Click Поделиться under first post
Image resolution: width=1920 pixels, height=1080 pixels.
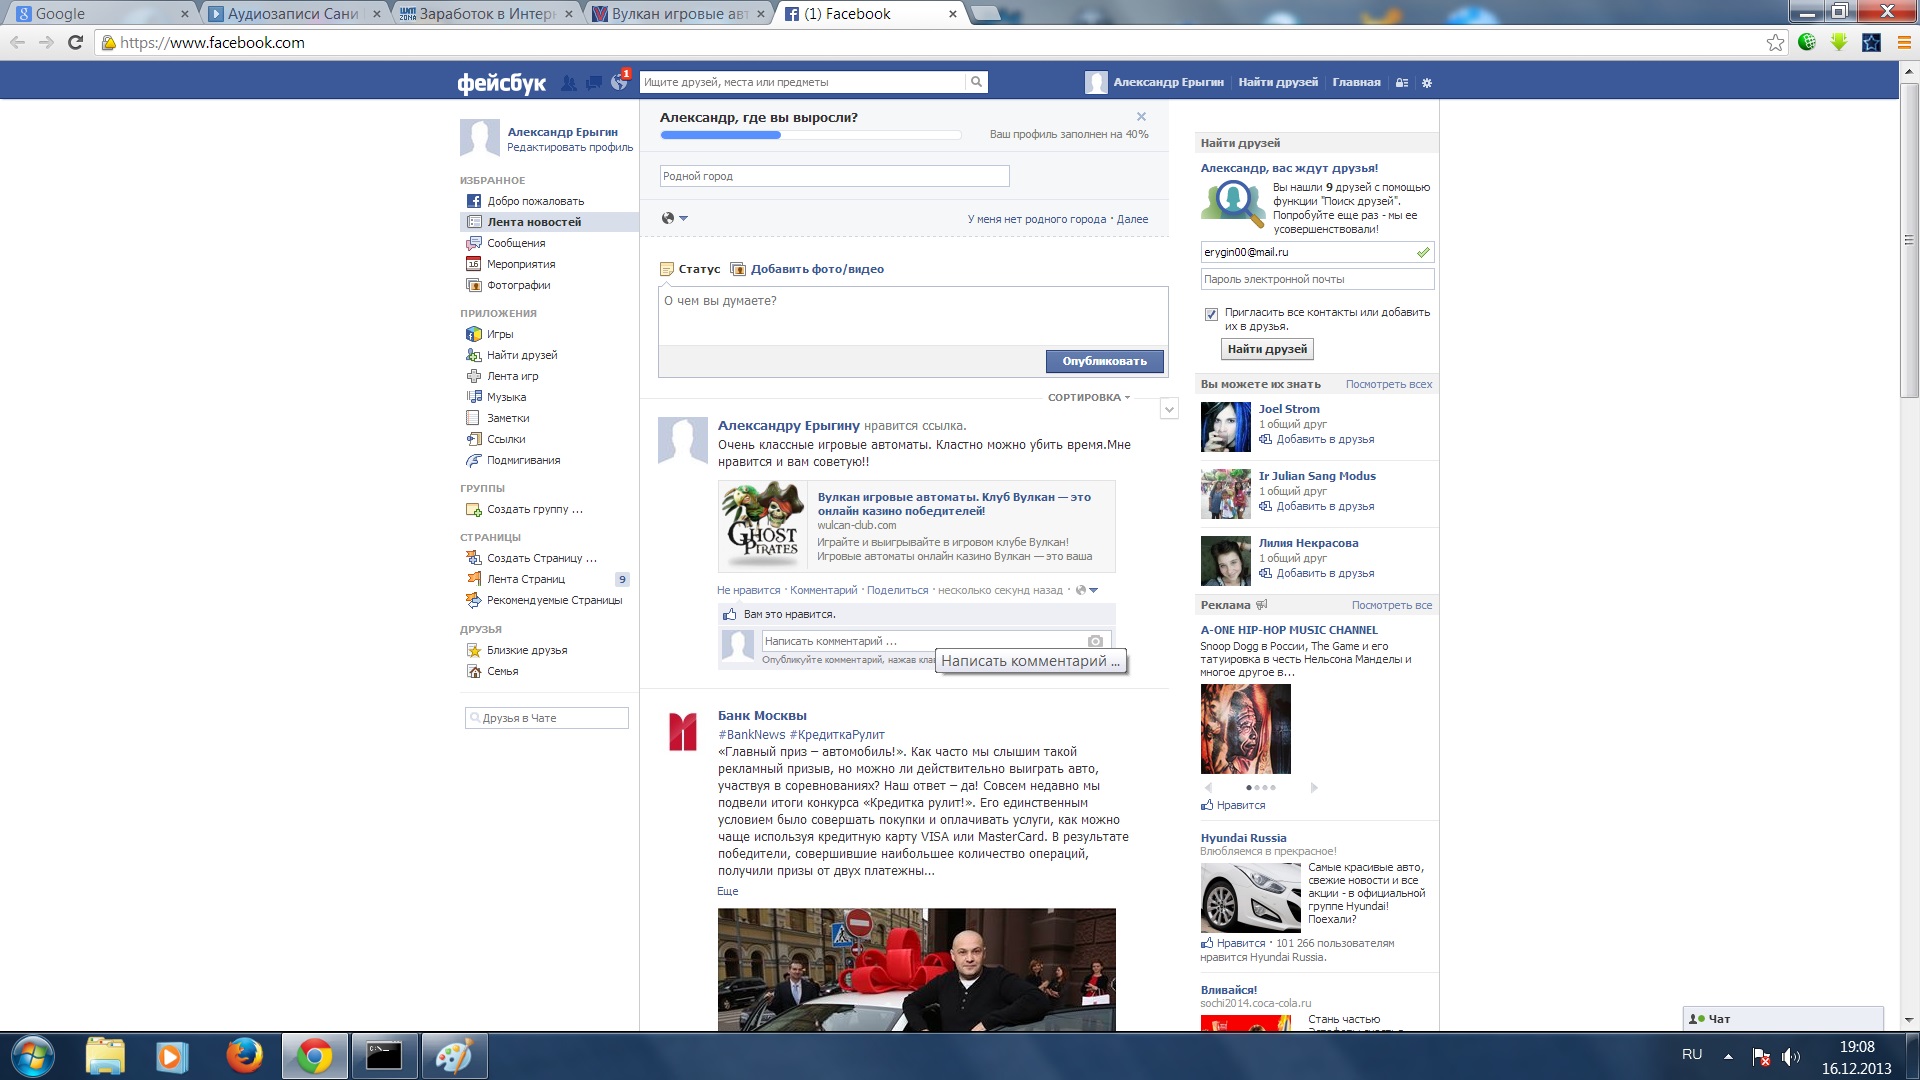(897, 590)
